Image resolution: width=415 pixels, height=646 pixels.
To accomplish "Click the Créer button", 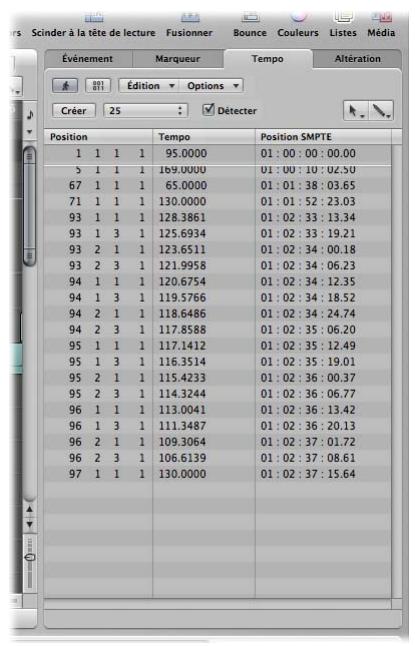I will pos(74,111).
